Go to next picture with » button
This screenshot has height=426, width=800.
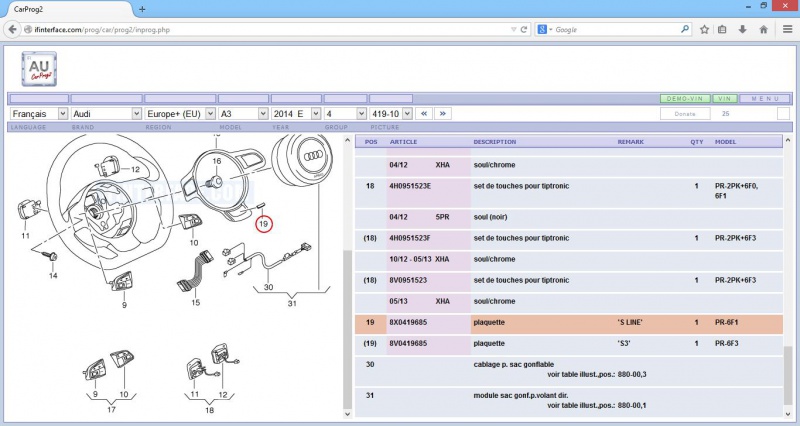pyautogui.click(x=443, y=114)
